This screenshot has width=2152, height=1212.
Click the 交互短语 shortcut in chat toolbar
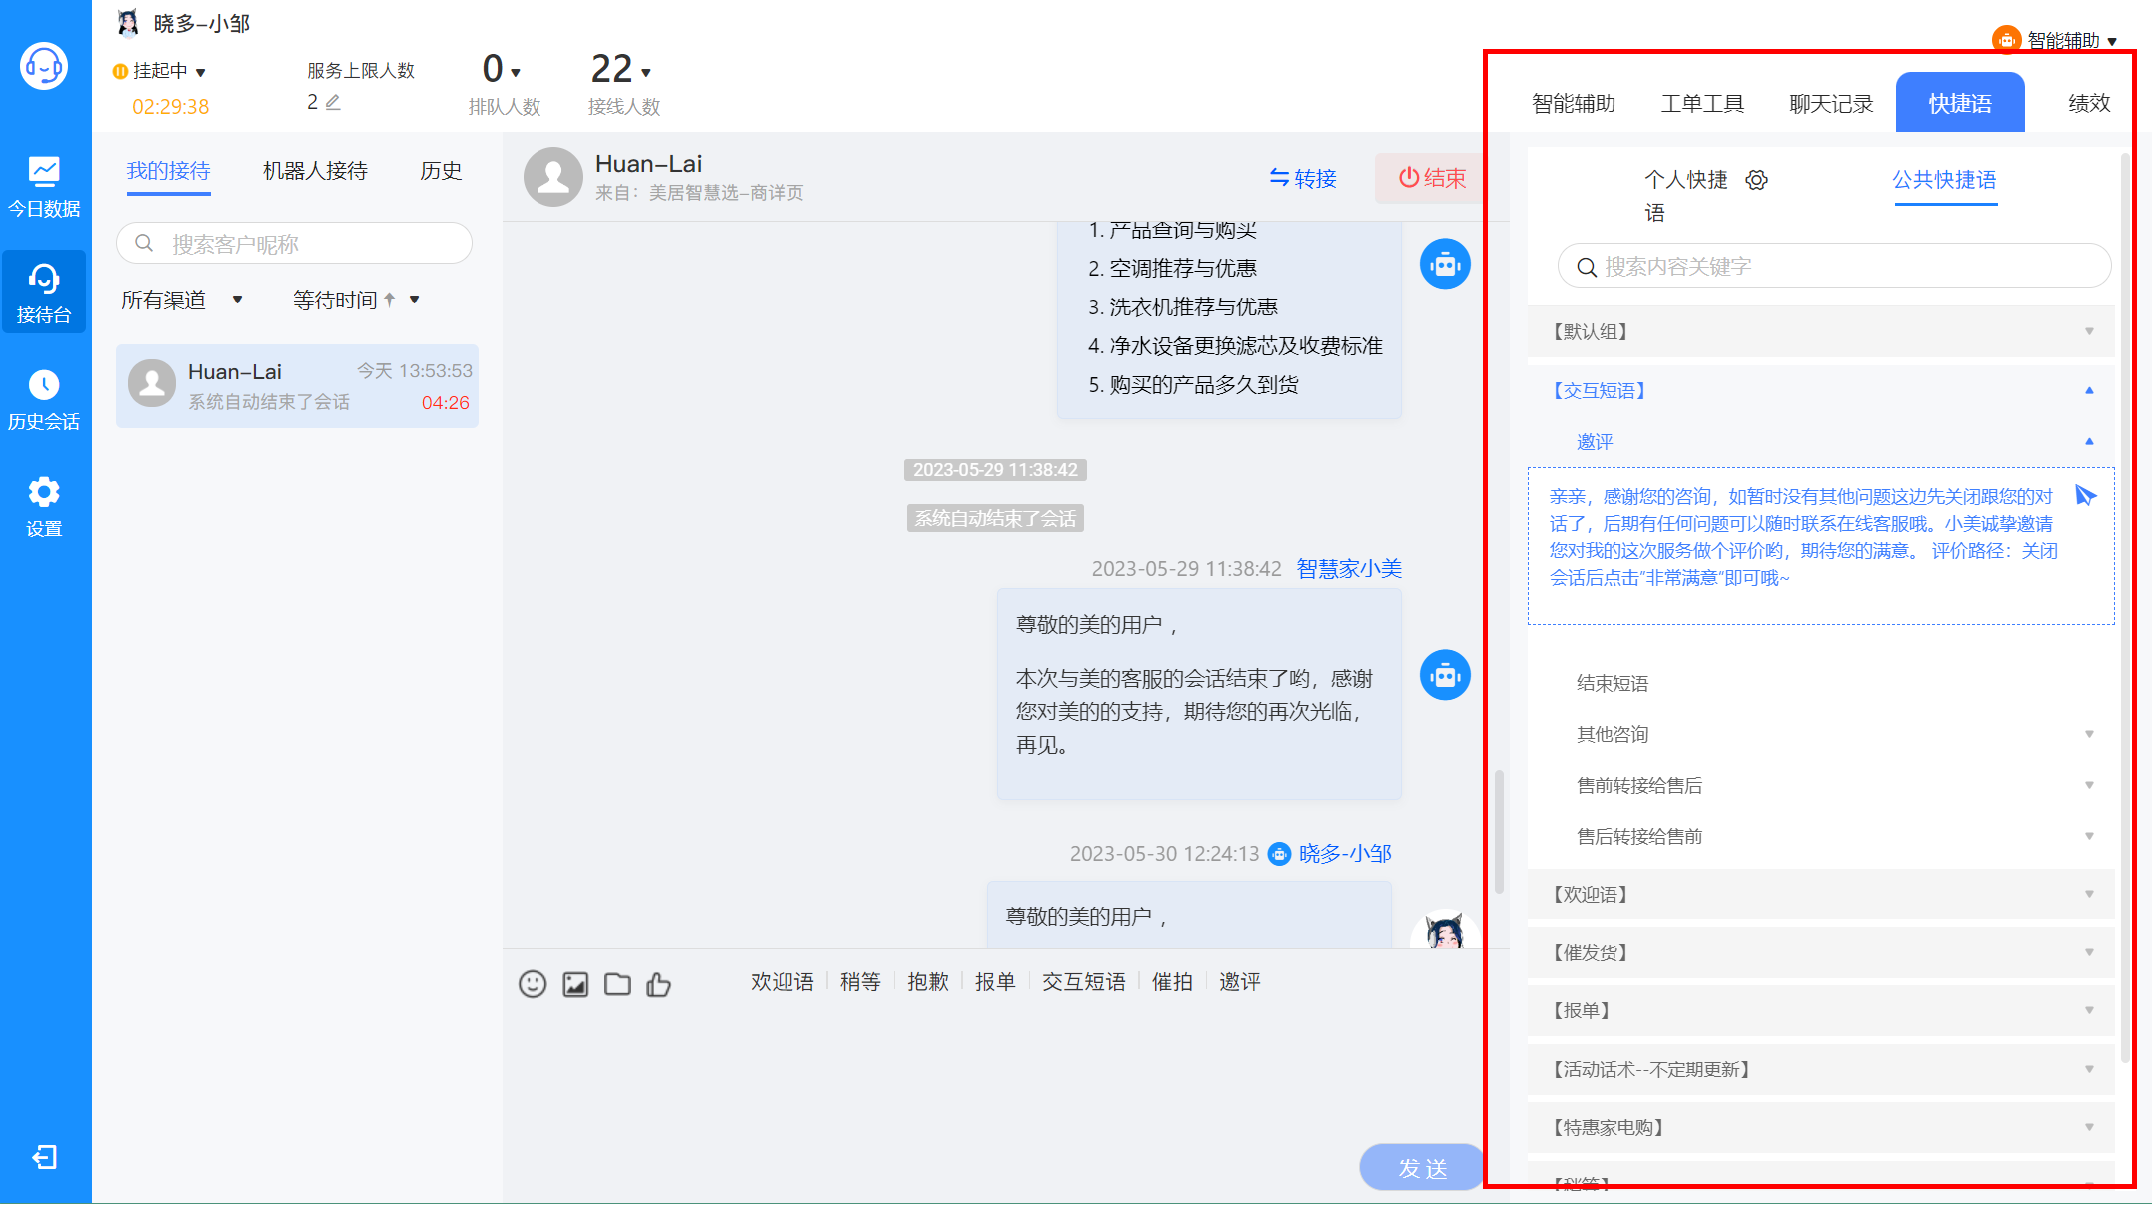point(1084,982)
